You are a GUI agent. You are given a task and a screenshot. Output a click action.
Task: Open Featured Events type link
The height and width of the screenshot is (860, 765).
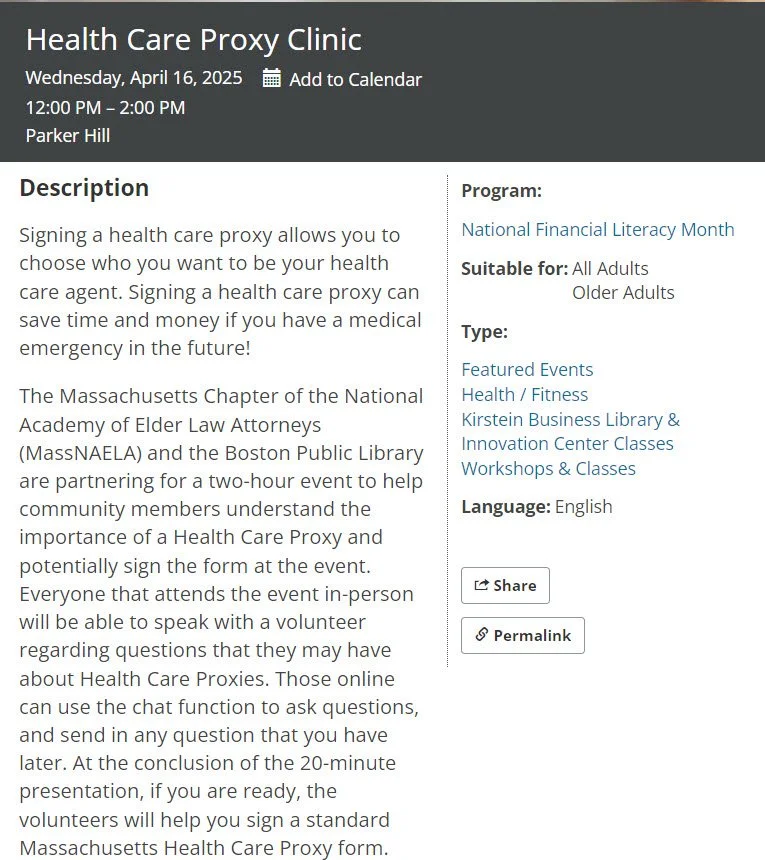[527, 370]
